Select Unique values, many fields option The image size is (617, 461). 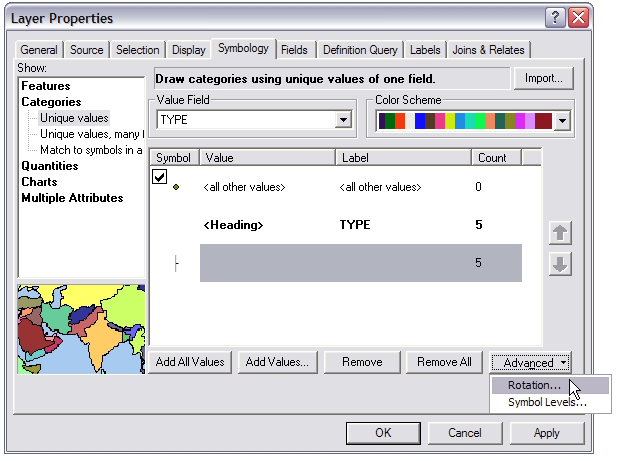click(92, 134)
